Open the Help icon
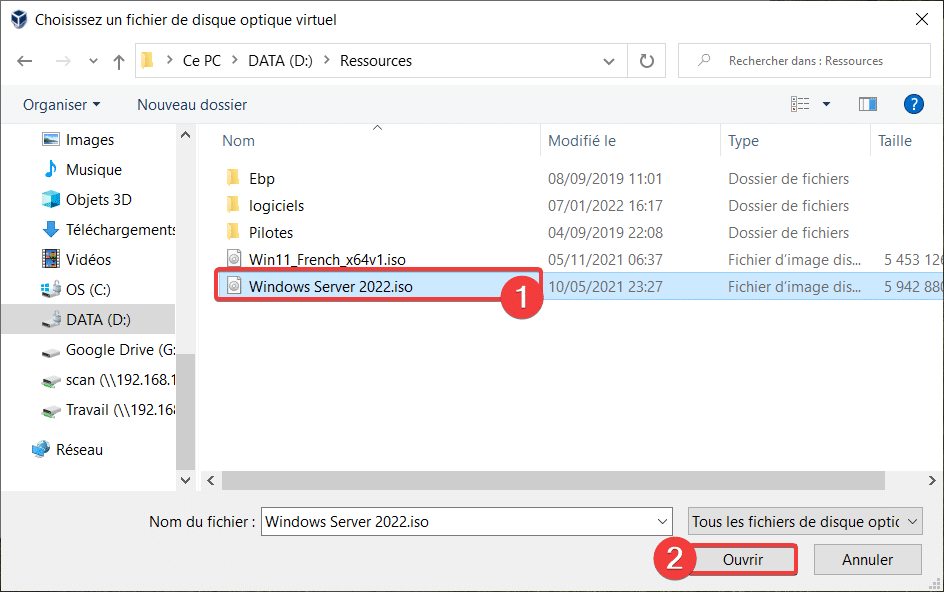The image size is (944, 592). coord(913,104)
